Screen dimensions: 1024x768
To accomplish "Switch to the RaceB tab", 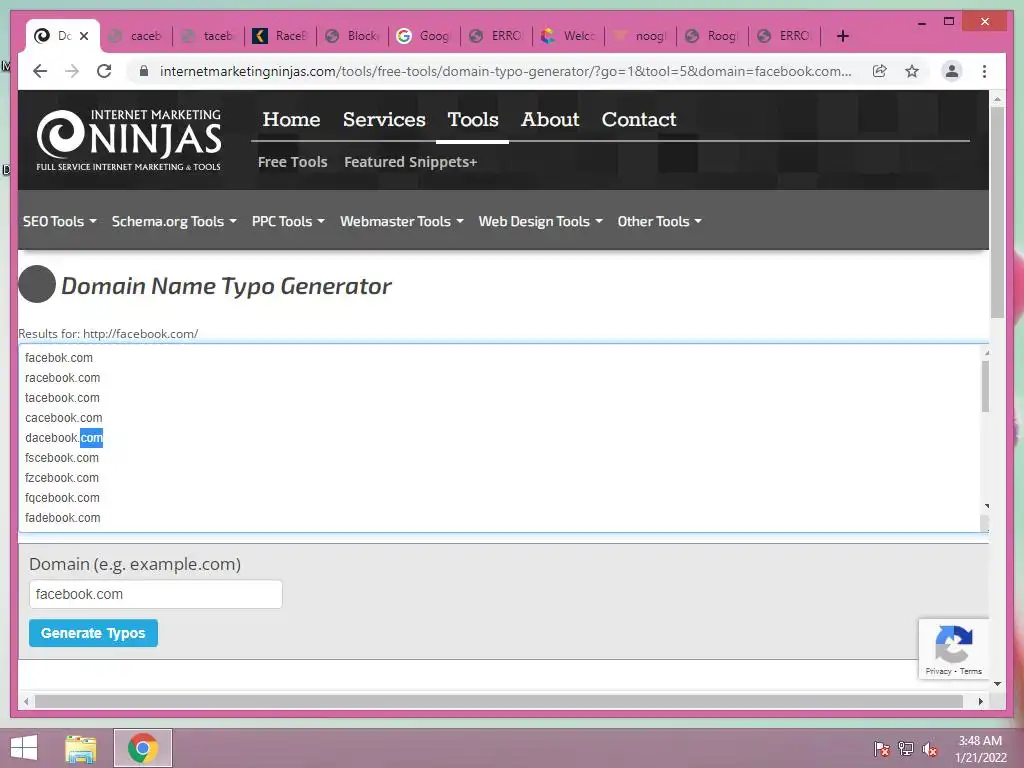I will click(281, 36).
